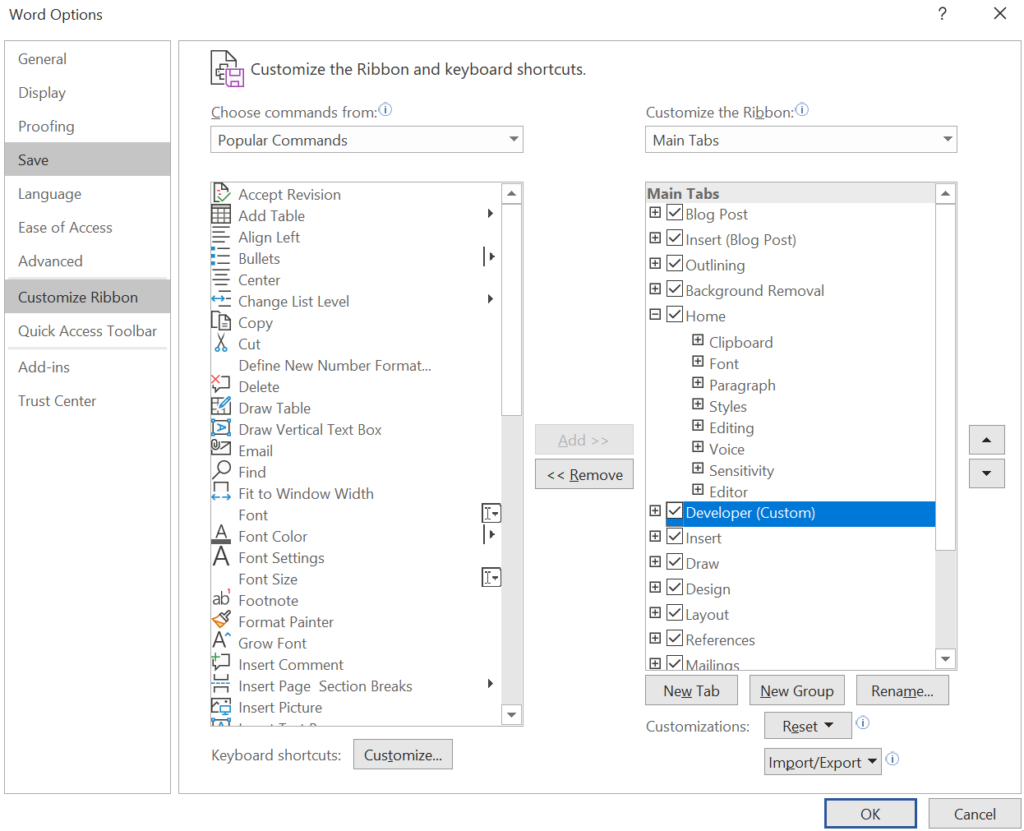Select the Cut scissors icon

pos(221,344)
